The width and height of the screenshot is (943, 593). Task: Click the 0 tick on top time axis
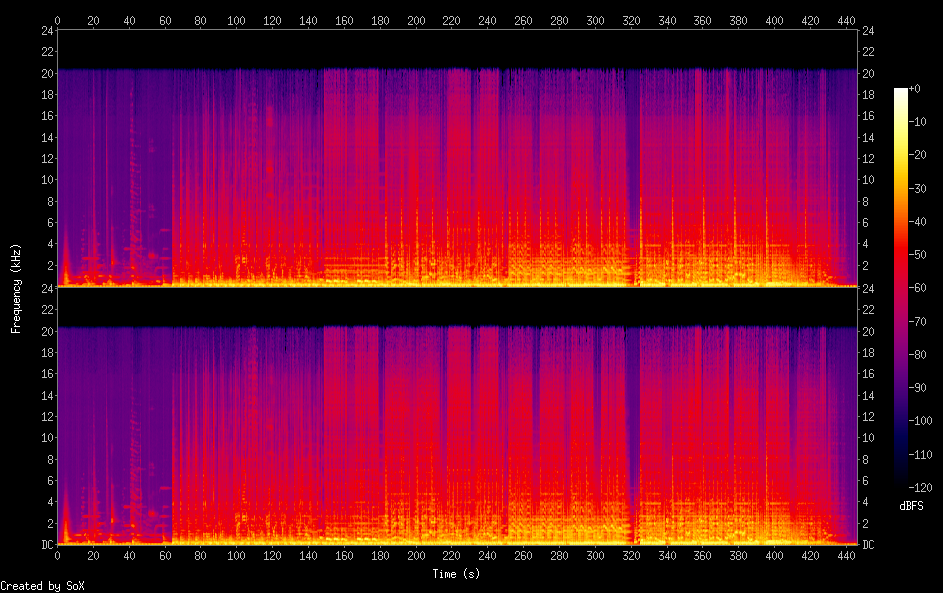coord(58,20)
